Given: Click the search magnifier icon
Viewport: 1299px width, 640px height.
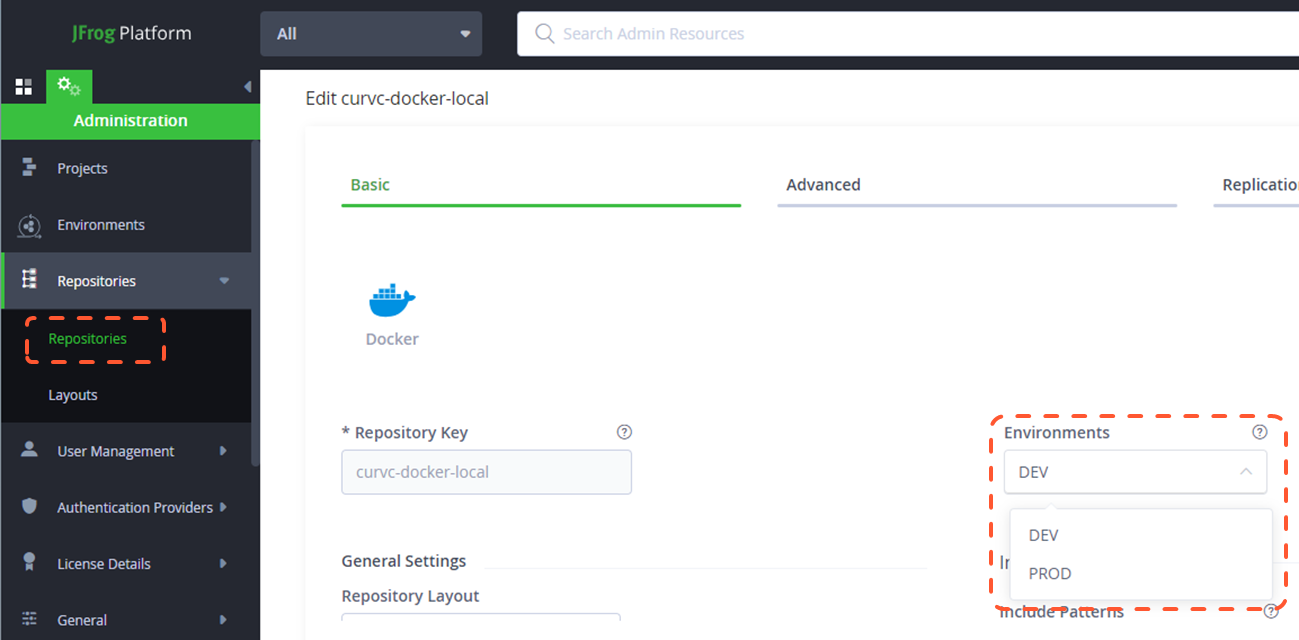Looking at the screenshot, I should tap(545, 34).
